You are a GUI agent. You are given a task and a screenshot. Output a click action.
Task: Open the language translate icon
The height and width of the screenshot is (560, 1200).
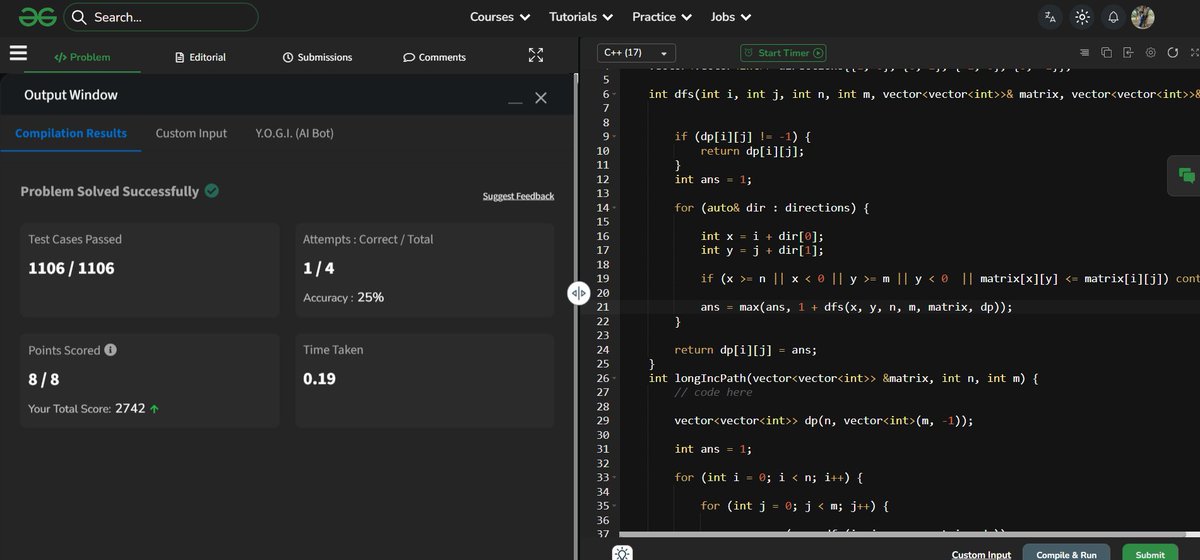[1049, 17]
